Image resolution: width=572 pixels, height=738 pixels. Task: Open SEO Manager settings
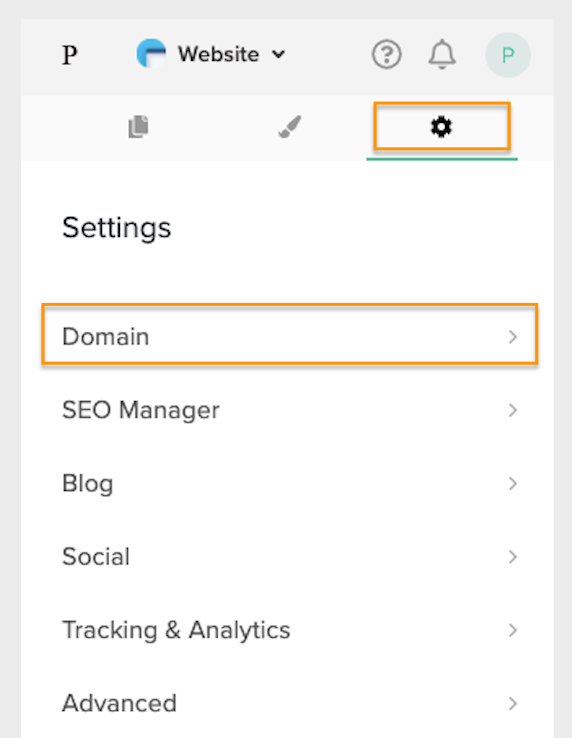pos(290,410)
